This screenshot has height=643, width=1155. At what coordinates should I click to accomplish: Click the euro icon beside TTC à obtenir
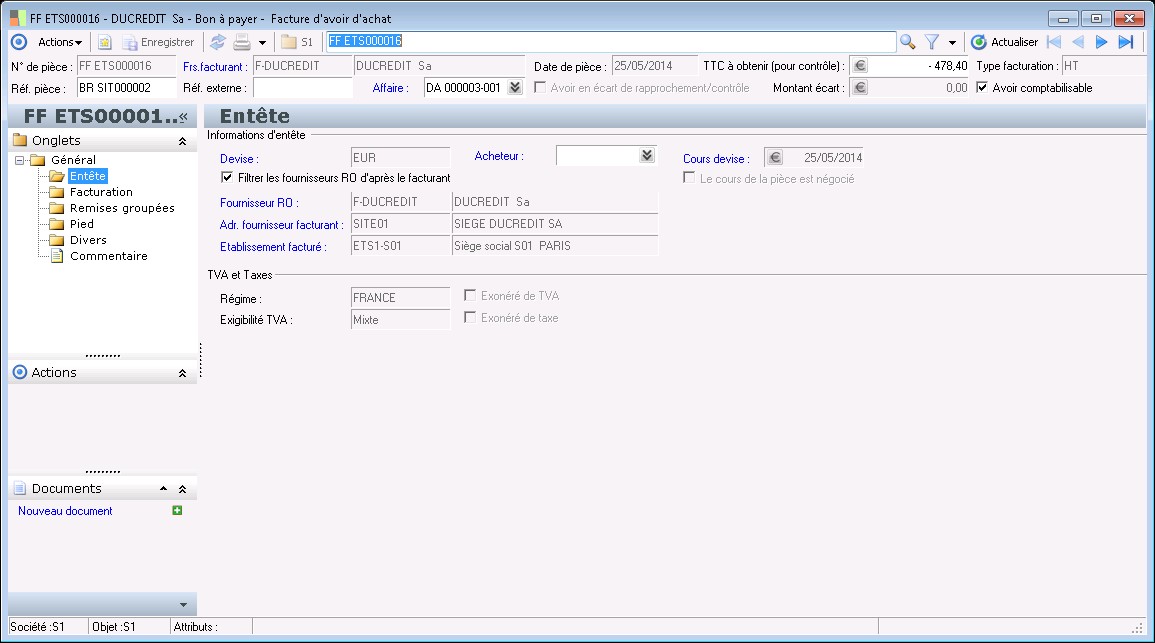(859, 66)
